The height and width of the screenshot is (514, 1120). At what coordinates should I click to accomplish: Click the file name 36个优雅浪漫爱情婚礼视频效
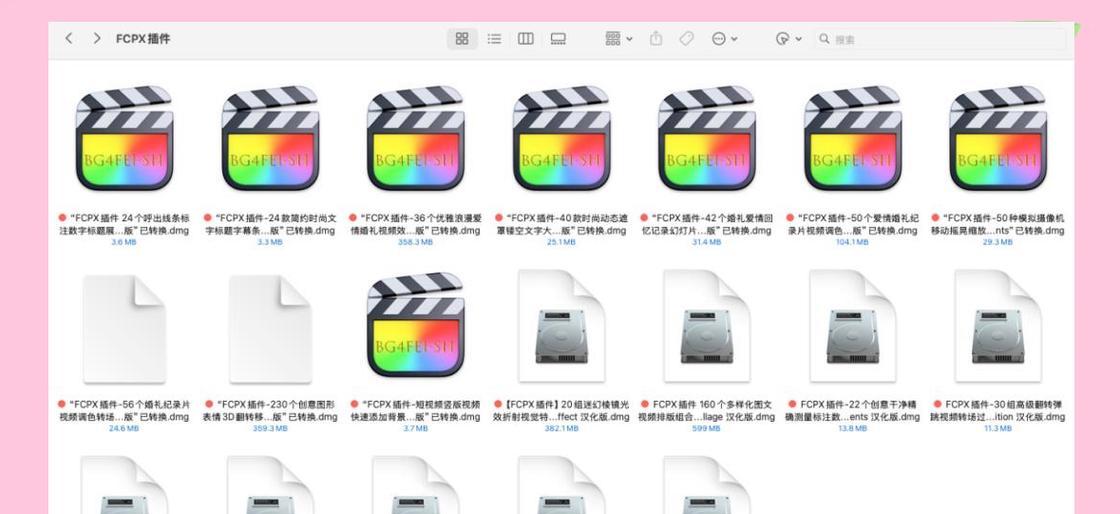[x=415, y=224]
